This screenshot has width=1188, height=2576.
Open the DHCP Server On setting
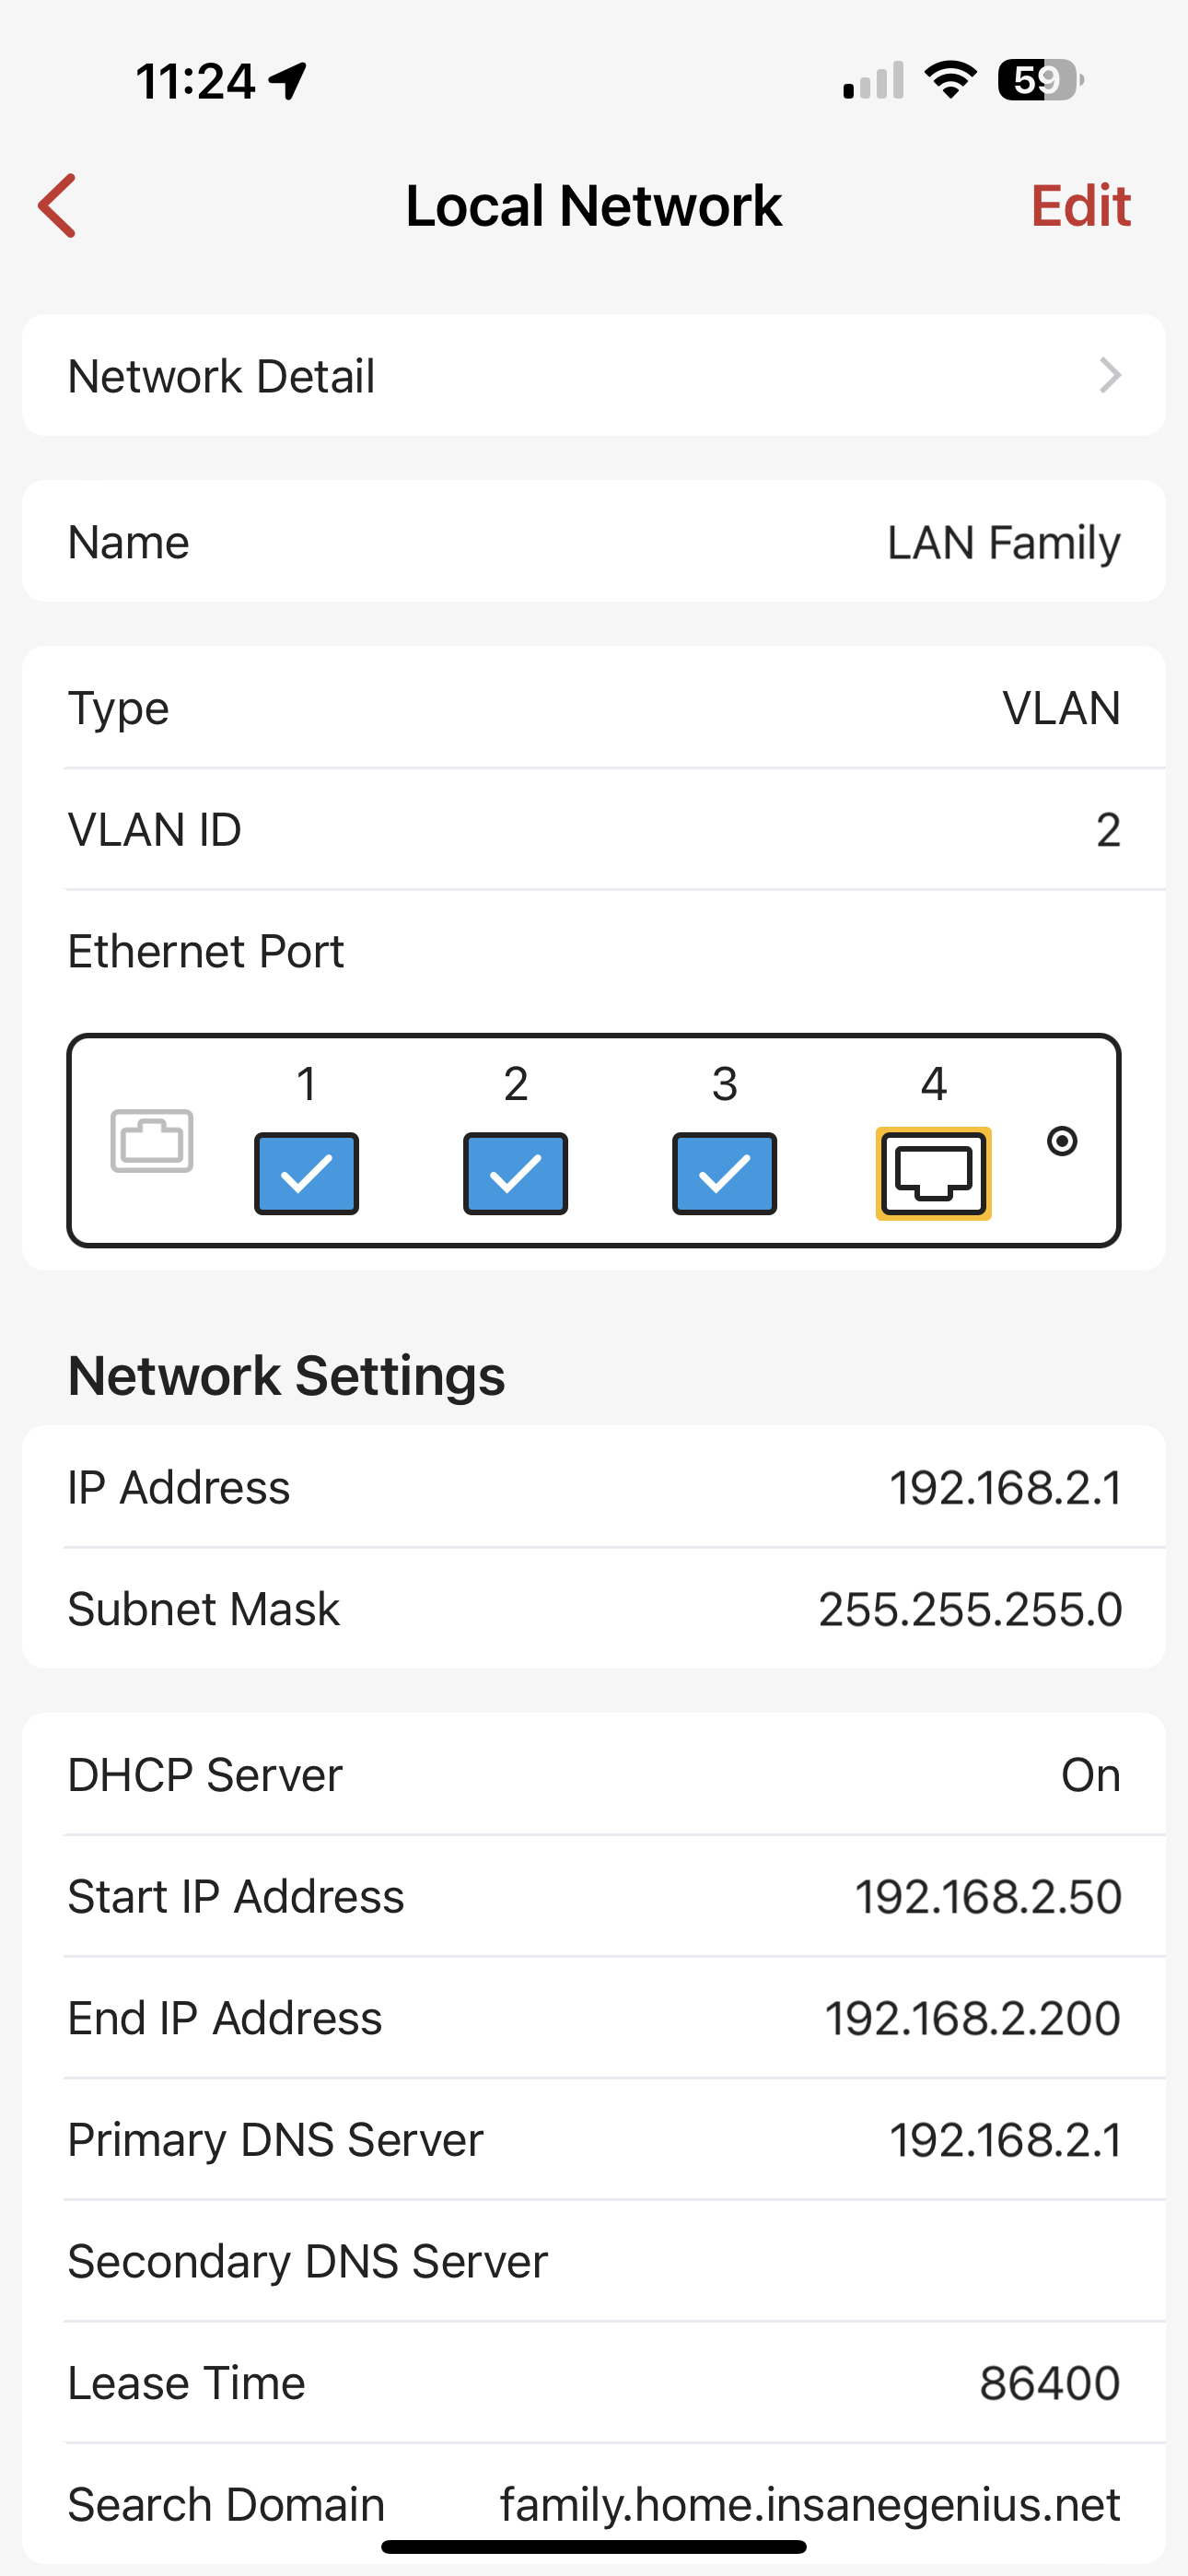point(594,1775)
